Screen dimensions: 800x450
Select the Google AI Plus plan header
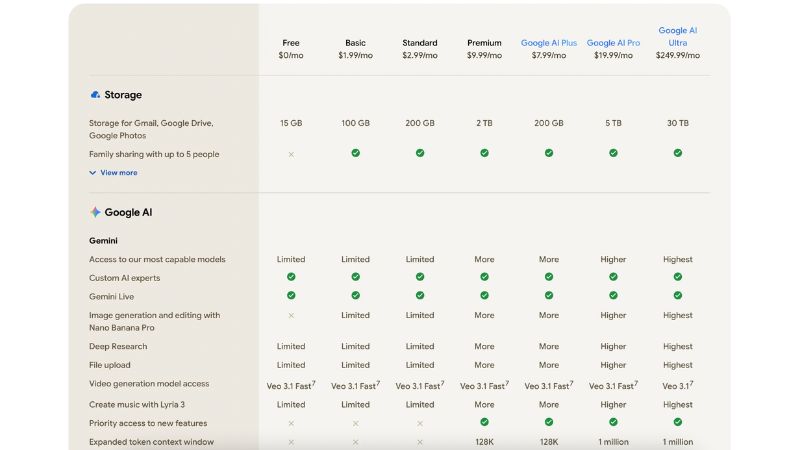[x=549, y=43]
